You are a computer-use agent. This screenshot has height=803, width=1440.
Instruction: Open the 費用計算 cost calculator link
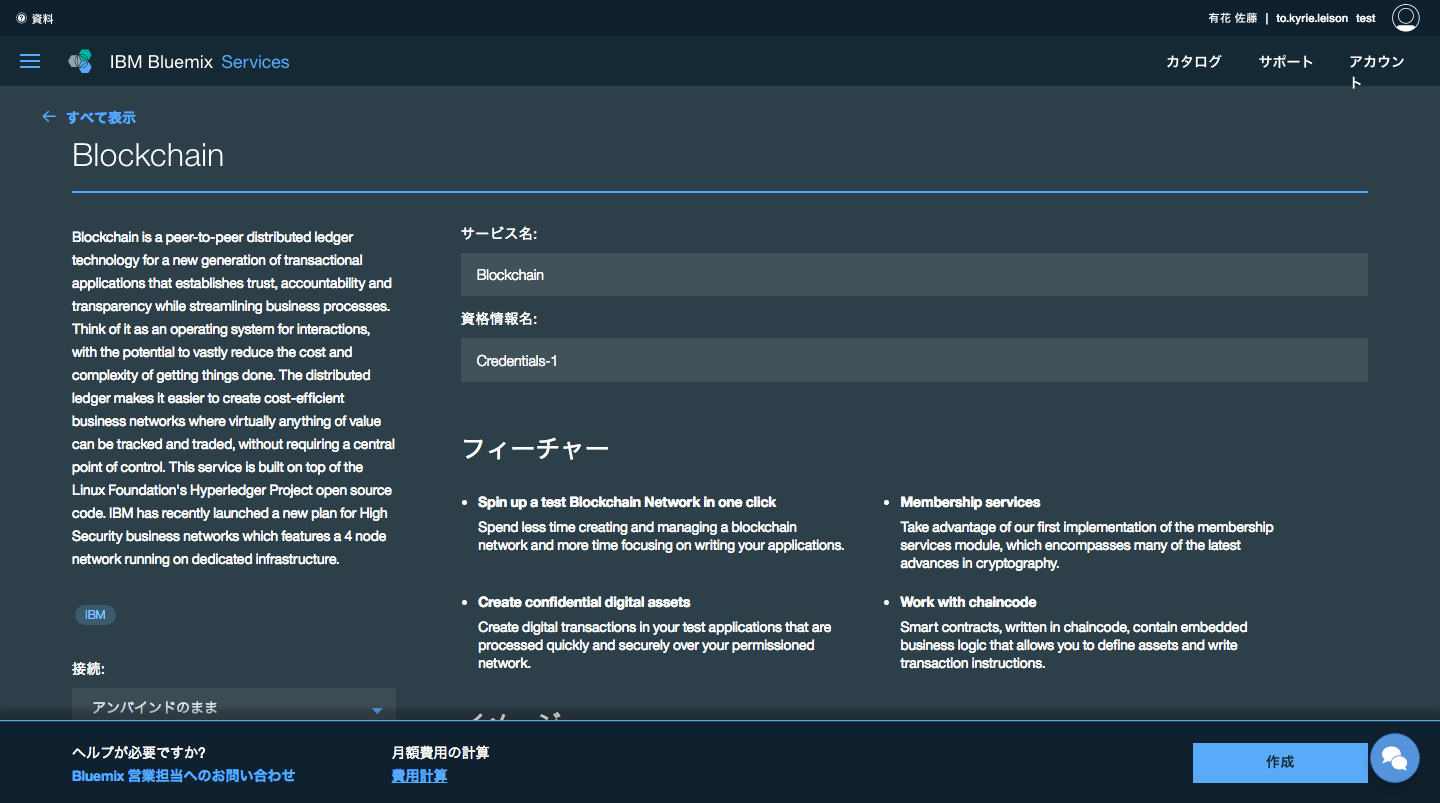pos(419,775)
